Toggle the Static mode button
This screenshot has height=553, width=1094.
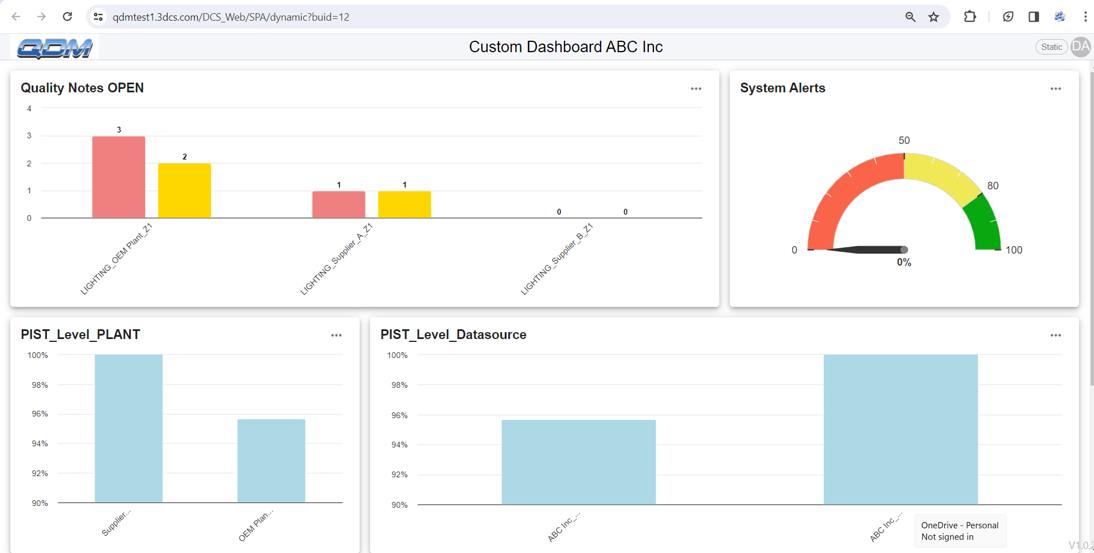coord(1051,47)
